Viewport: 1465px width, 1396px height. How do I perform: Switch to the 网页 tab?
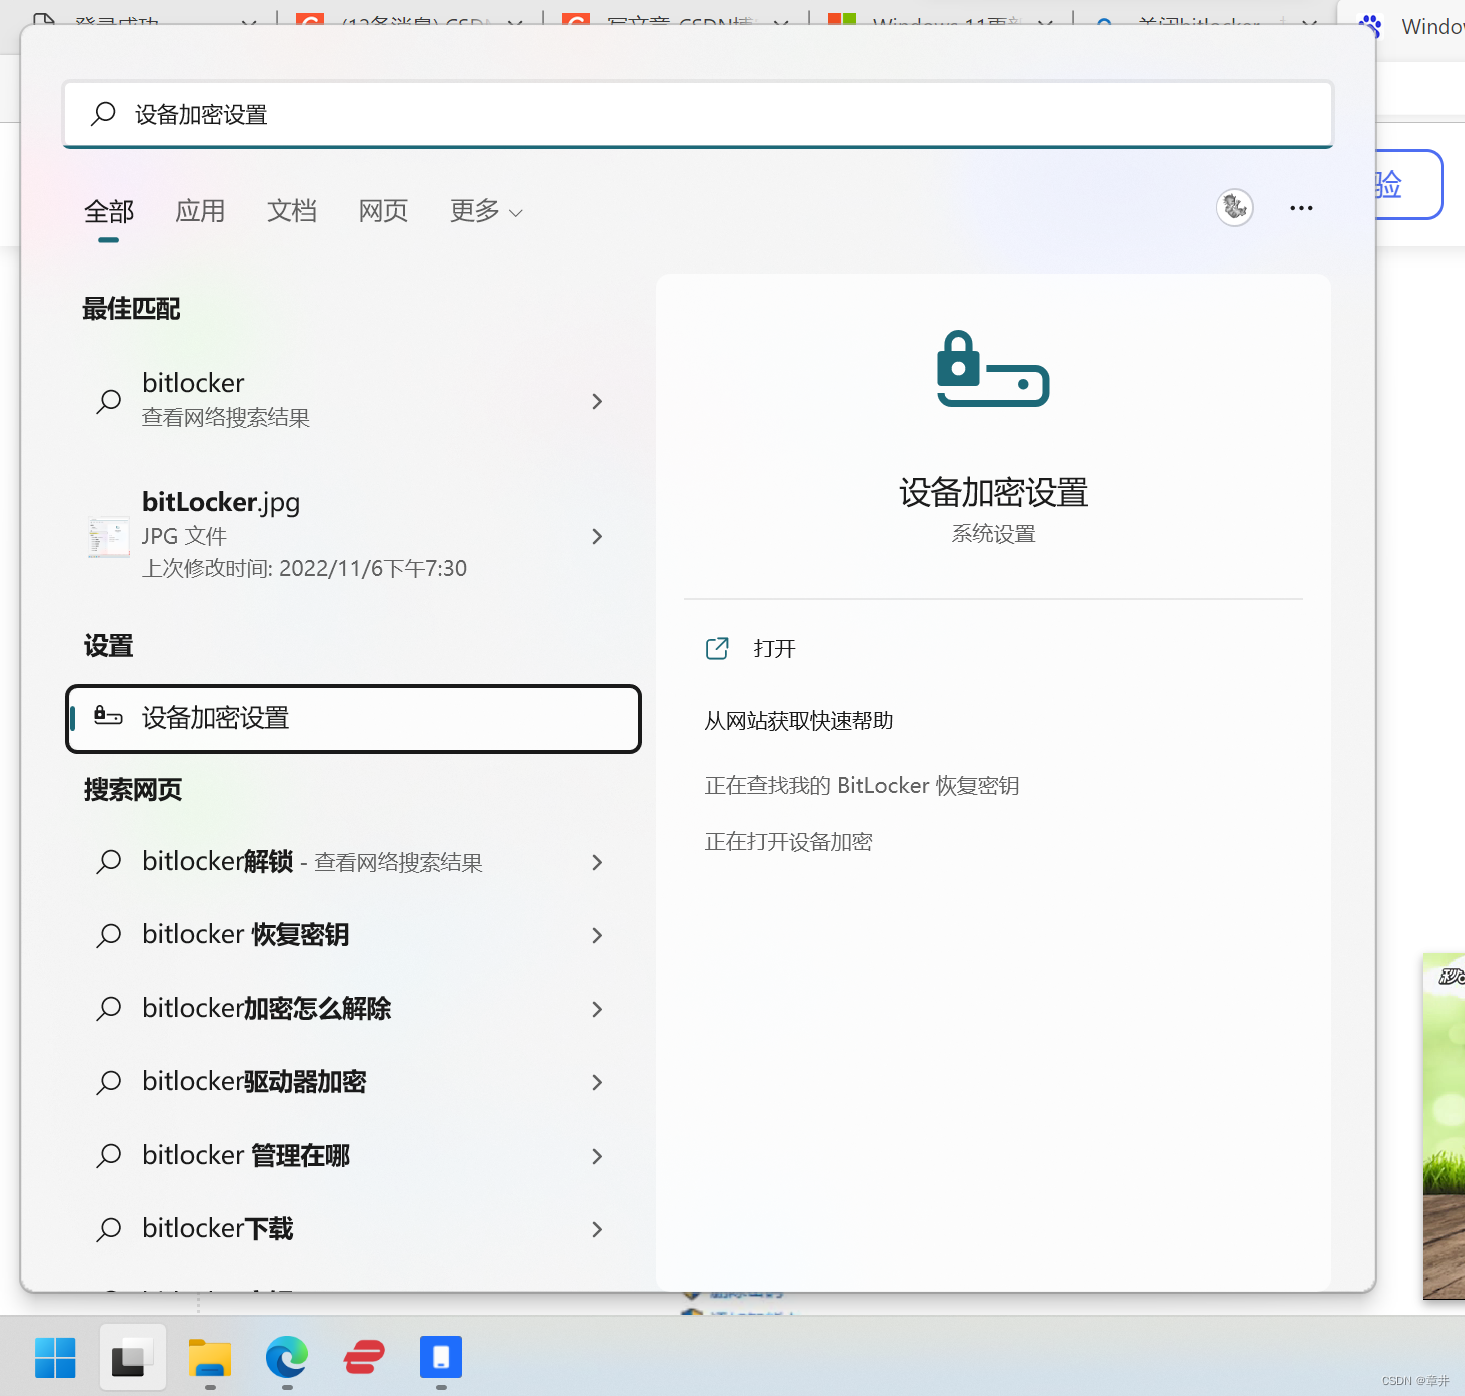[383, 211]
